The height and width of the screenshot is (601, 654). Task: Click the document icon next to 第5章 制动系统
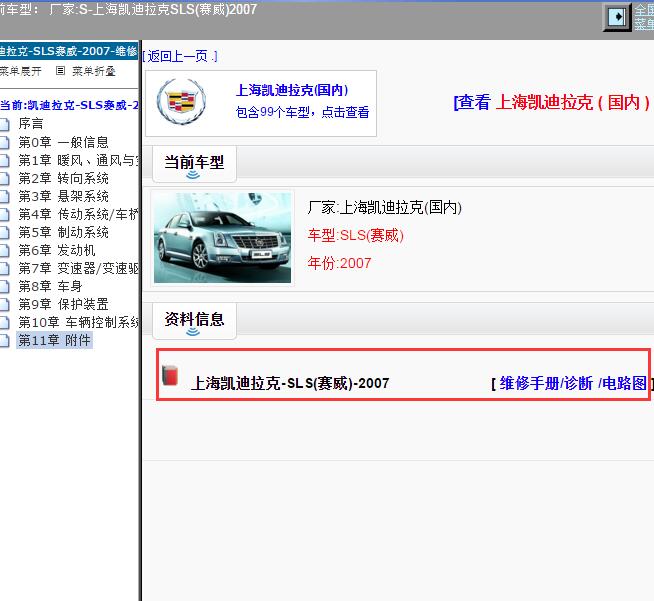pyautogui.click(x=5, y=232)
